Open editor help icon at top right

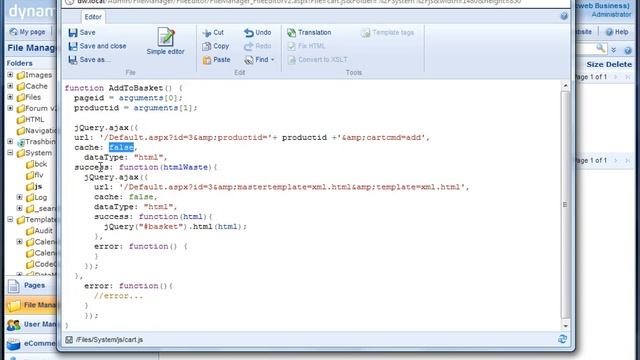tap(564, 16)
